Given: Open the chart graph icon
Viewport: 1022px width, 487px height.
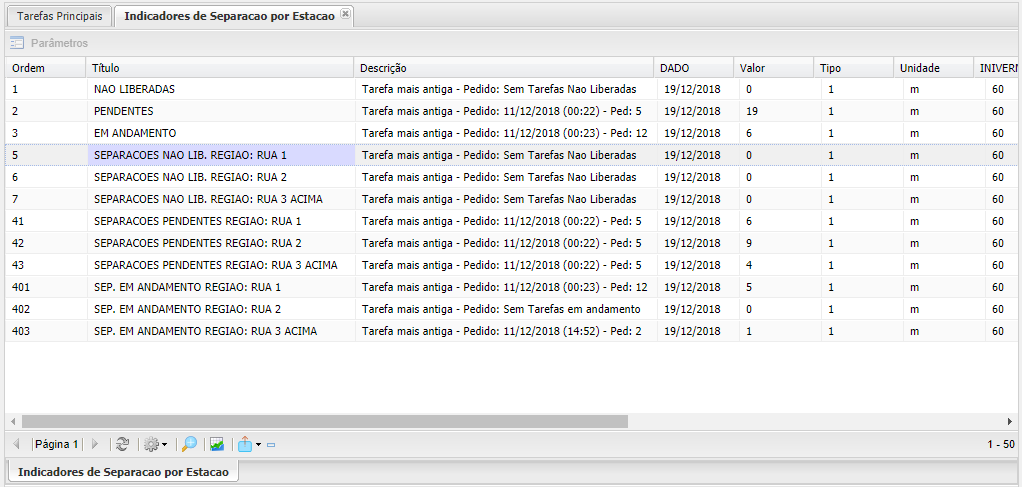Looking at the screenshot, I should 216,444.
